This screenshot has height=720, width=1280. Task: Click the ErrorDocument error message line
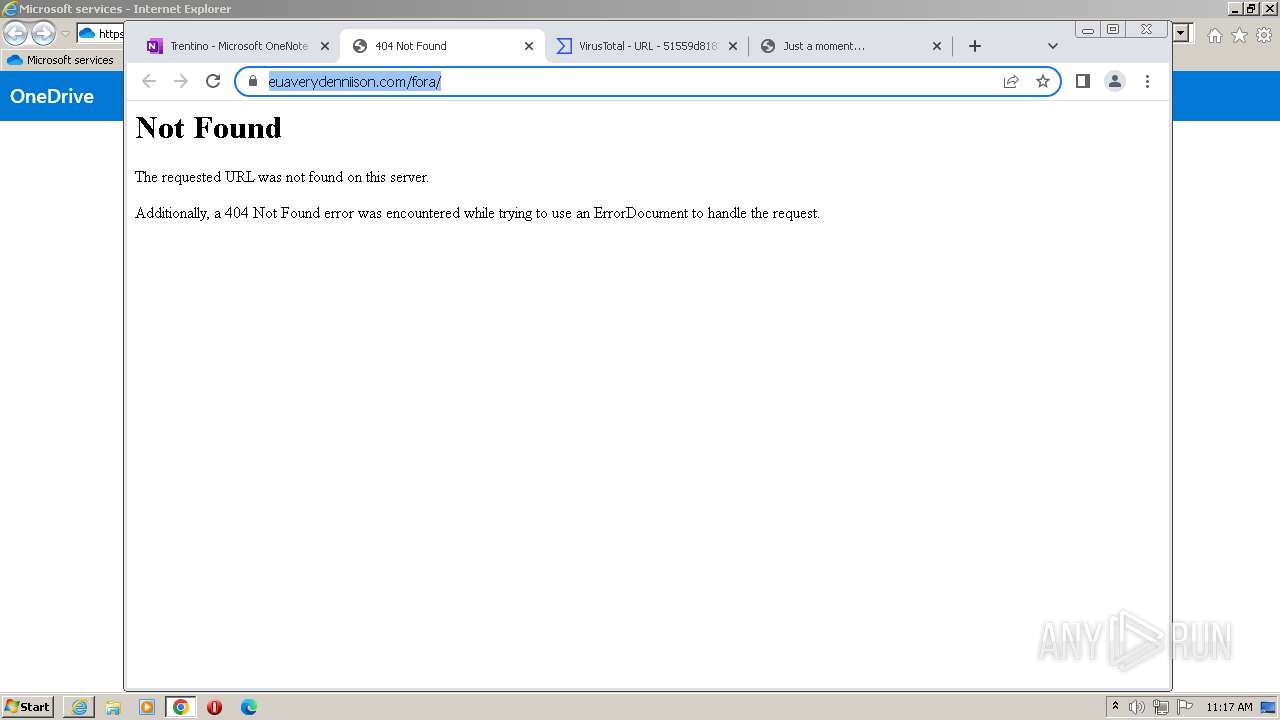coord(477,213)
